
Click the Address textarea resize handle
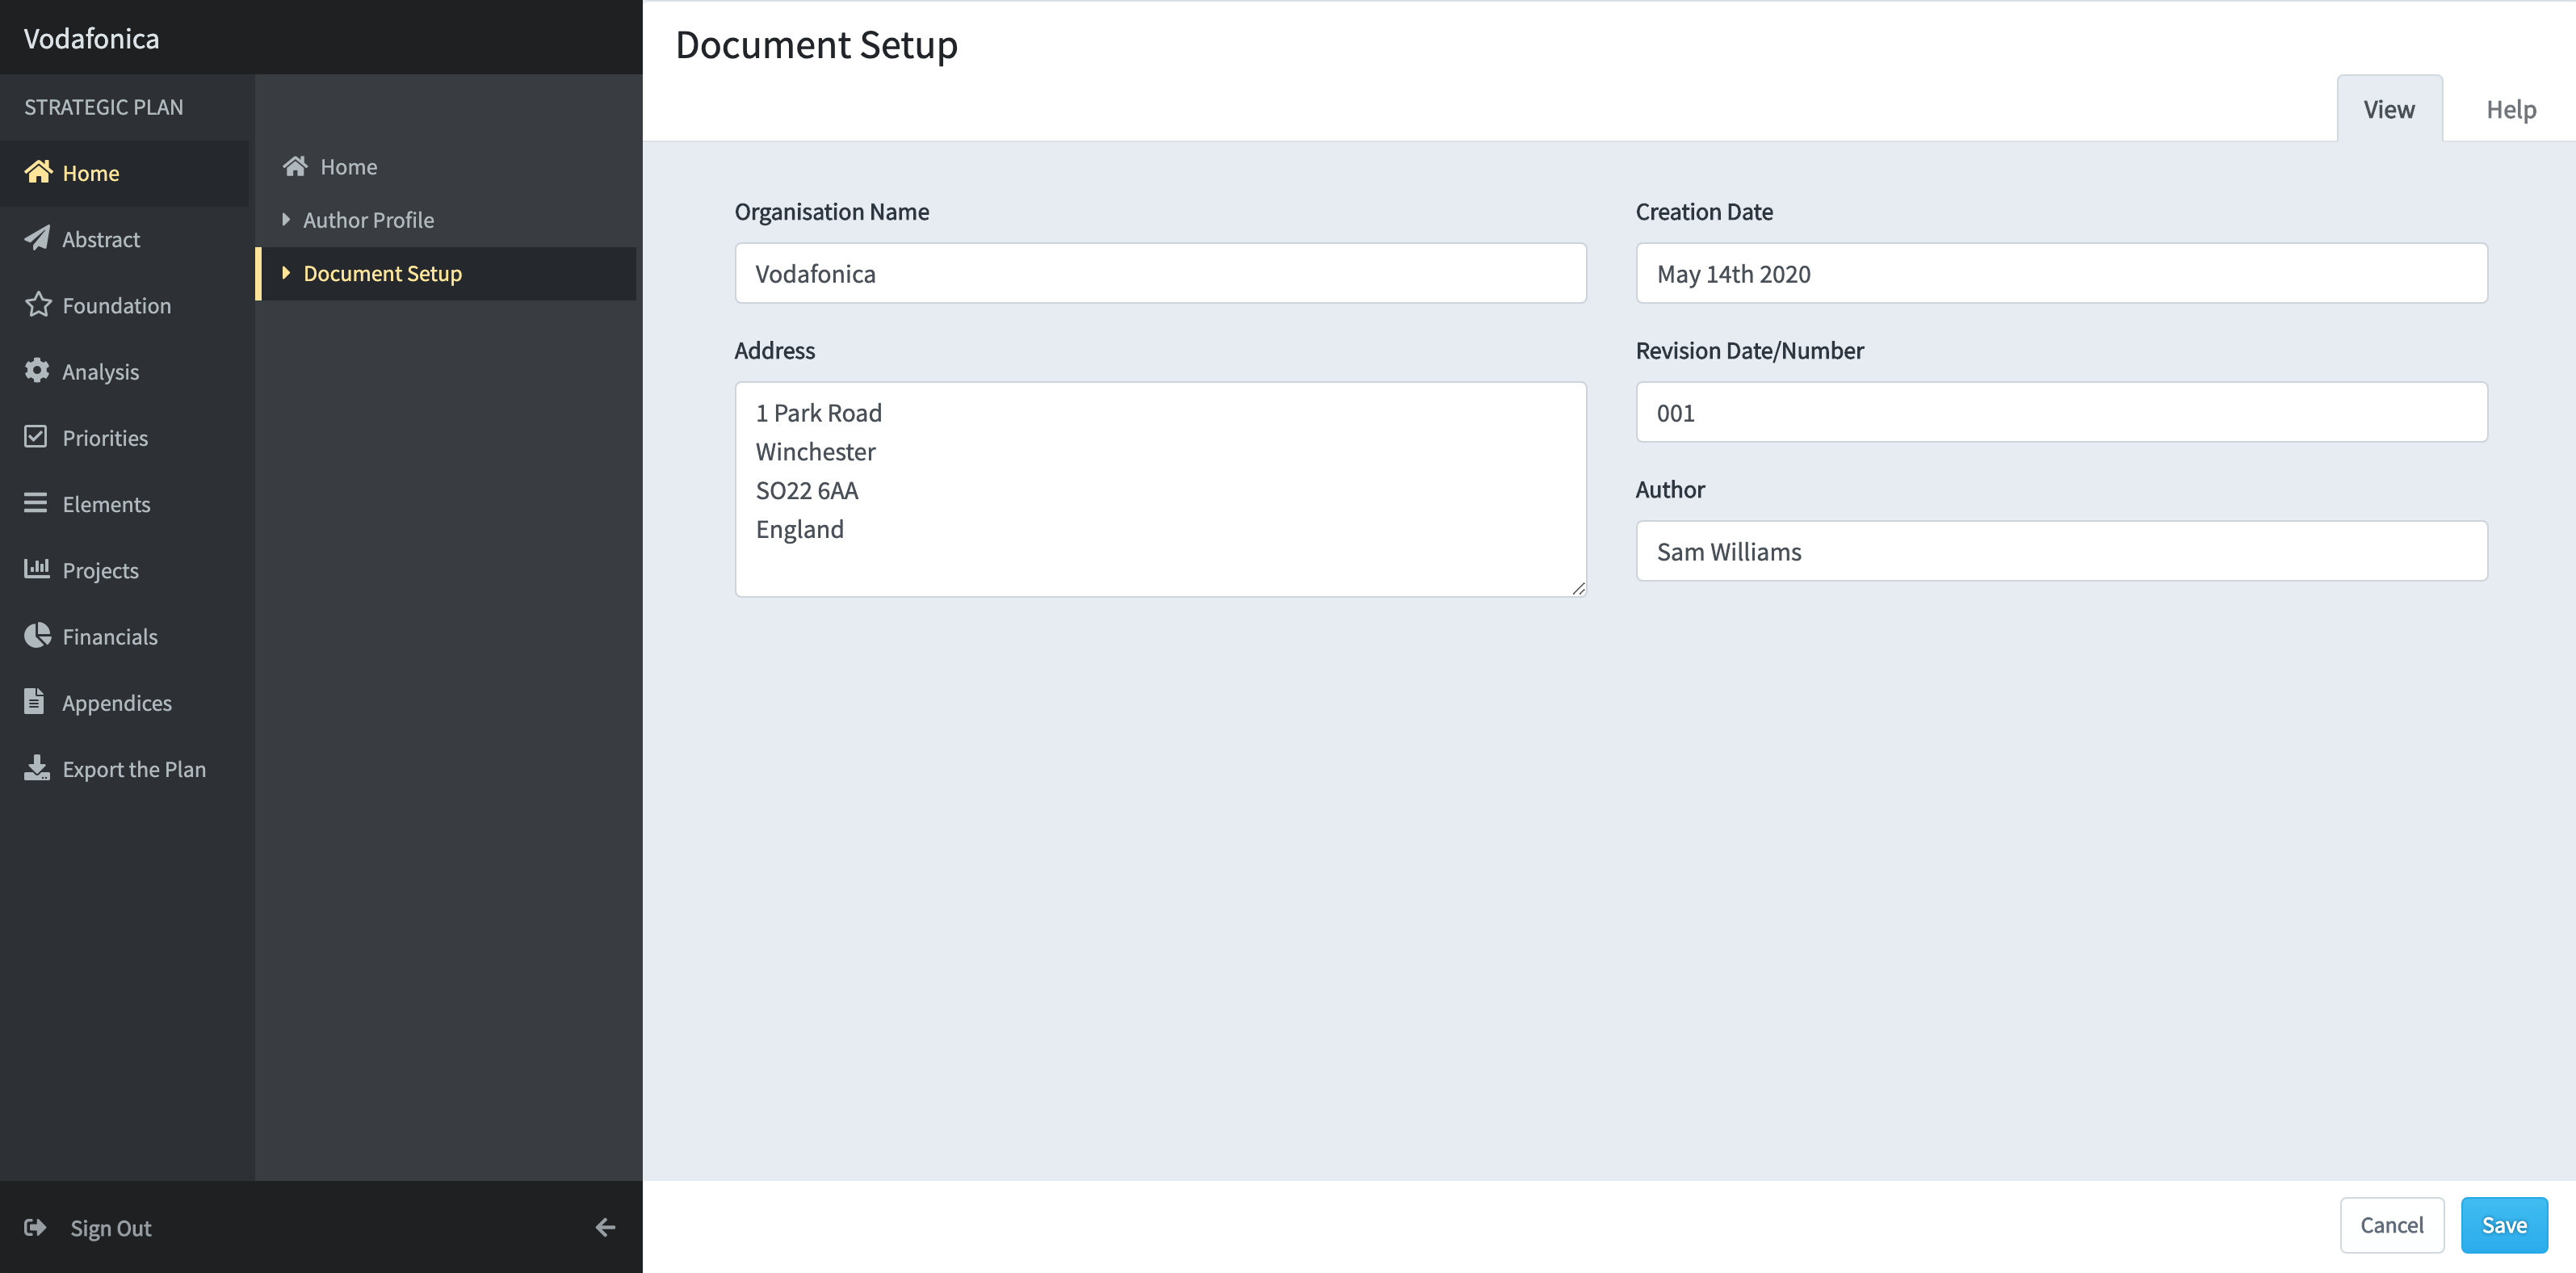tap(1578, 588)
